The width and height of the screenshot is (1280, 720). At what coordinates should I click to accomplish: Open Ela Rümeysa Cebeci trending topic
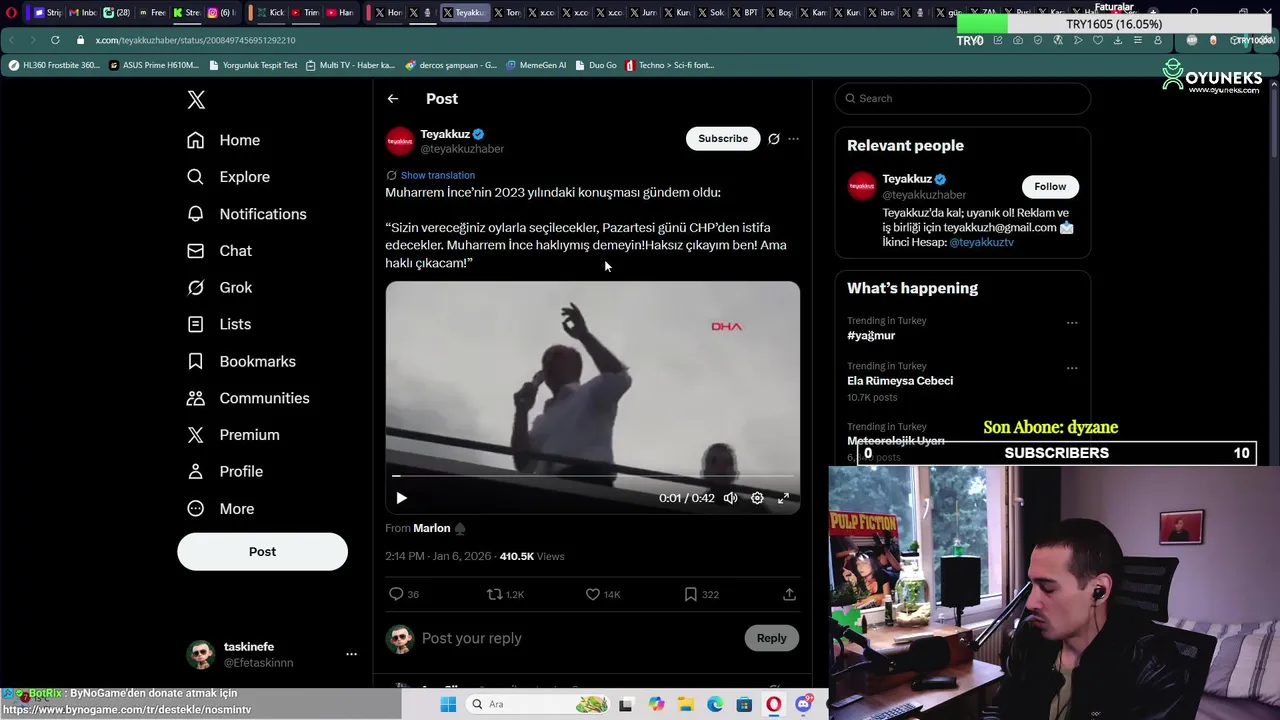click(900, 381)
